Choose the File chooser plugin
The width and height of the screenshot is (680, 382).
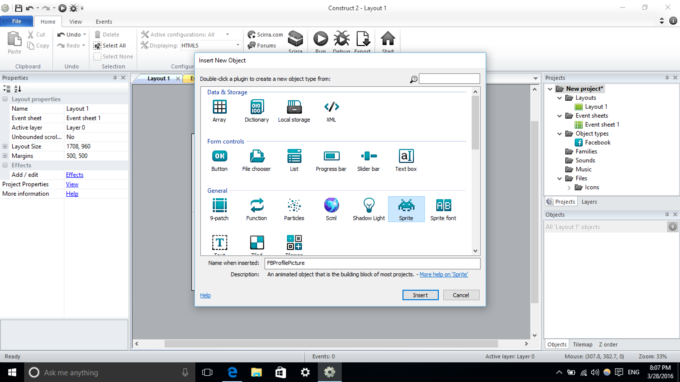pyautogui.click(x=257, y=156)
